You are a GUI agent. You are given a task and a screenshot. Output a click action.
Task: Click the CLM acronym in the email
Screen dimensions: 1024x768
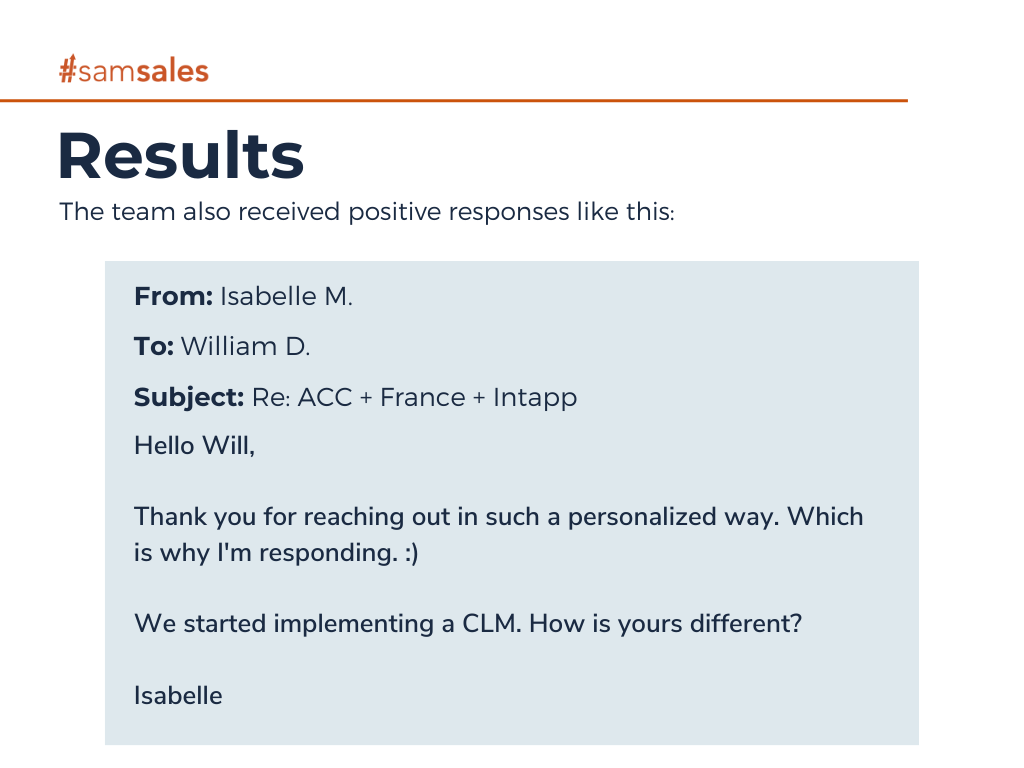[x=490, y=623]
